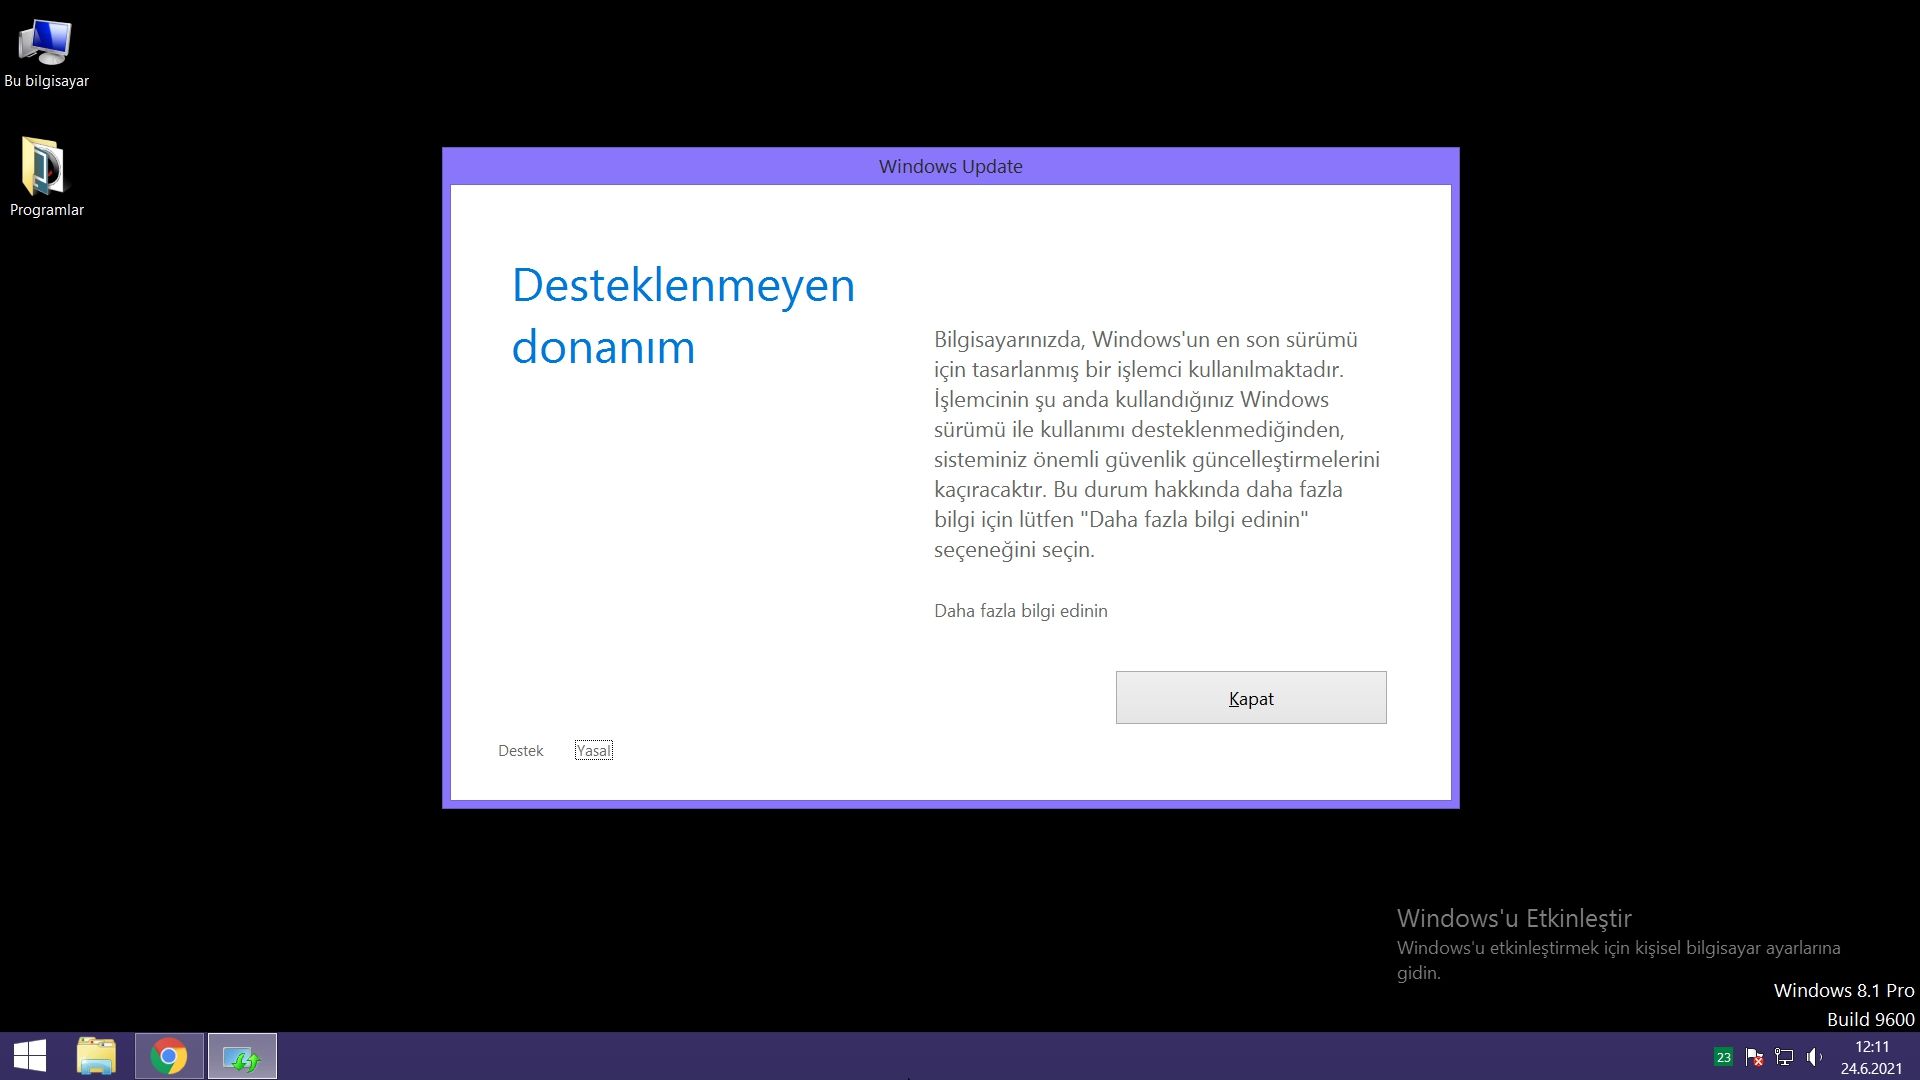Click the Windows'u Etkinleştir watermark text
Screen dimensions: 1920x1080
[x=1513, y=918]
